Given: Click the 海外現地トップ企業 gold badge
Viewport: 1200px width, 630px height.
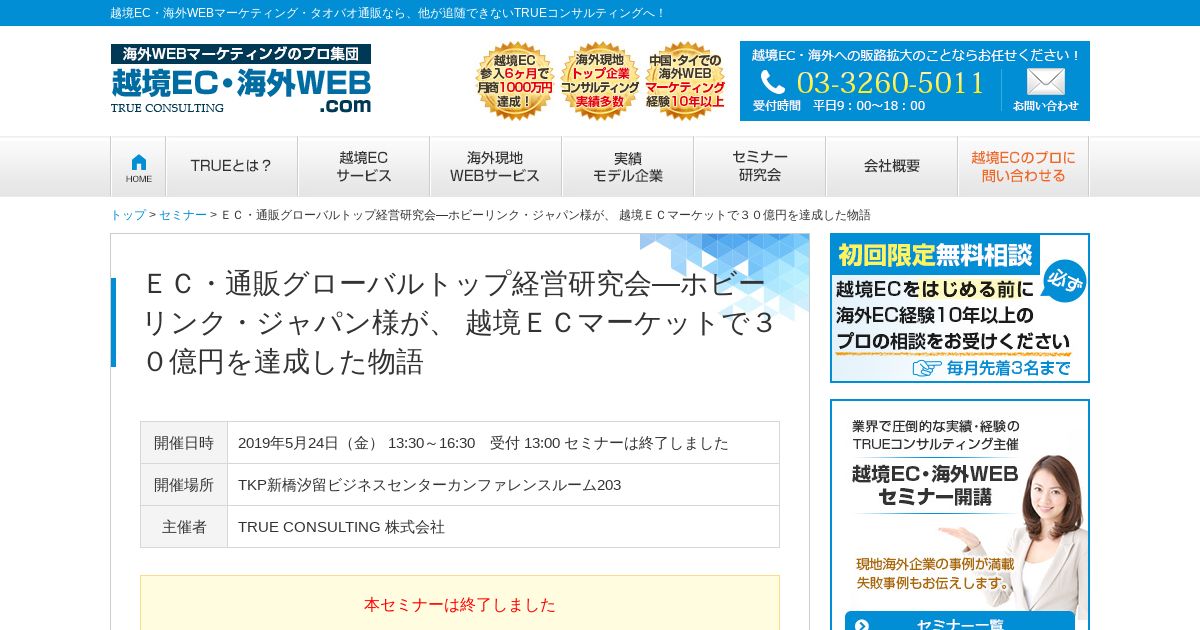Looking at the screenshot, I should 600,81.
